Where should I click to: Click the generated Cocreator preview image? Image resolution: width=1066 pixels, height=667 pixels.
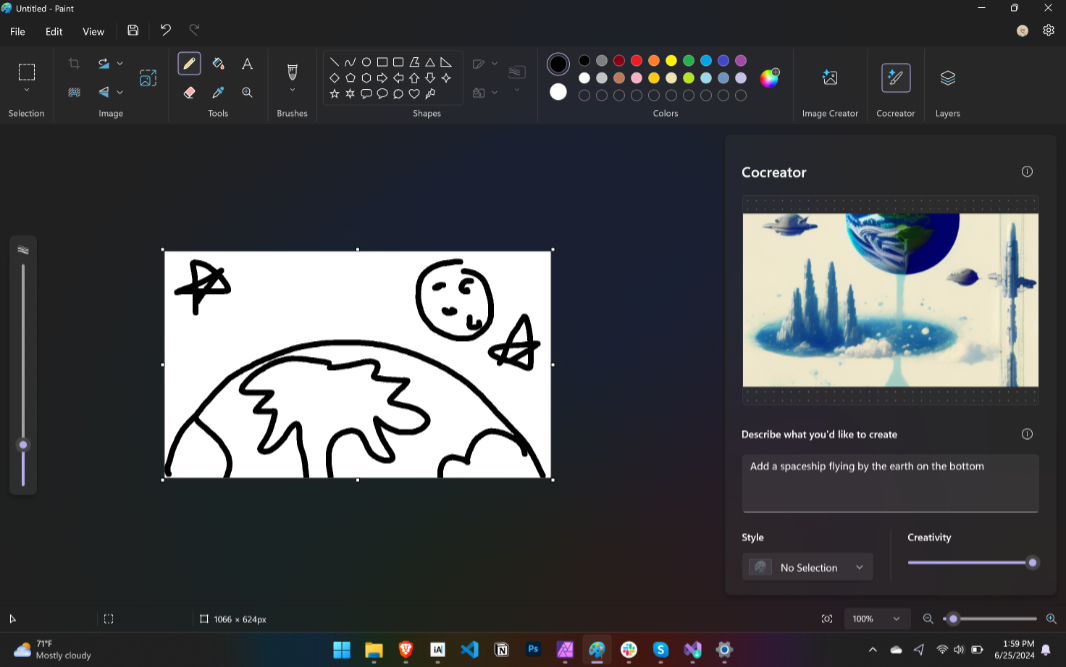tap(890, 300)
